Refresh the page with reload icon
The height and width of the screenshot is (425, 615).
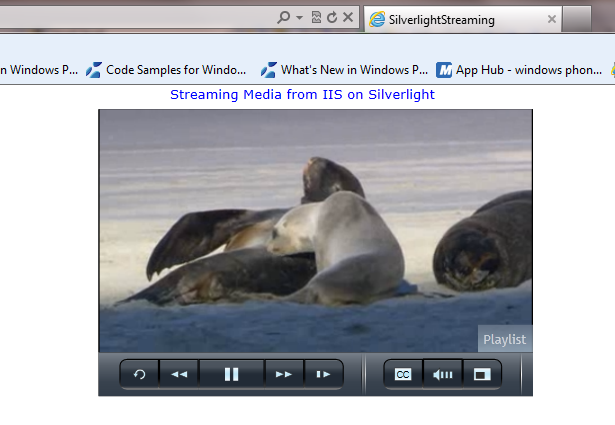(331, 18)
